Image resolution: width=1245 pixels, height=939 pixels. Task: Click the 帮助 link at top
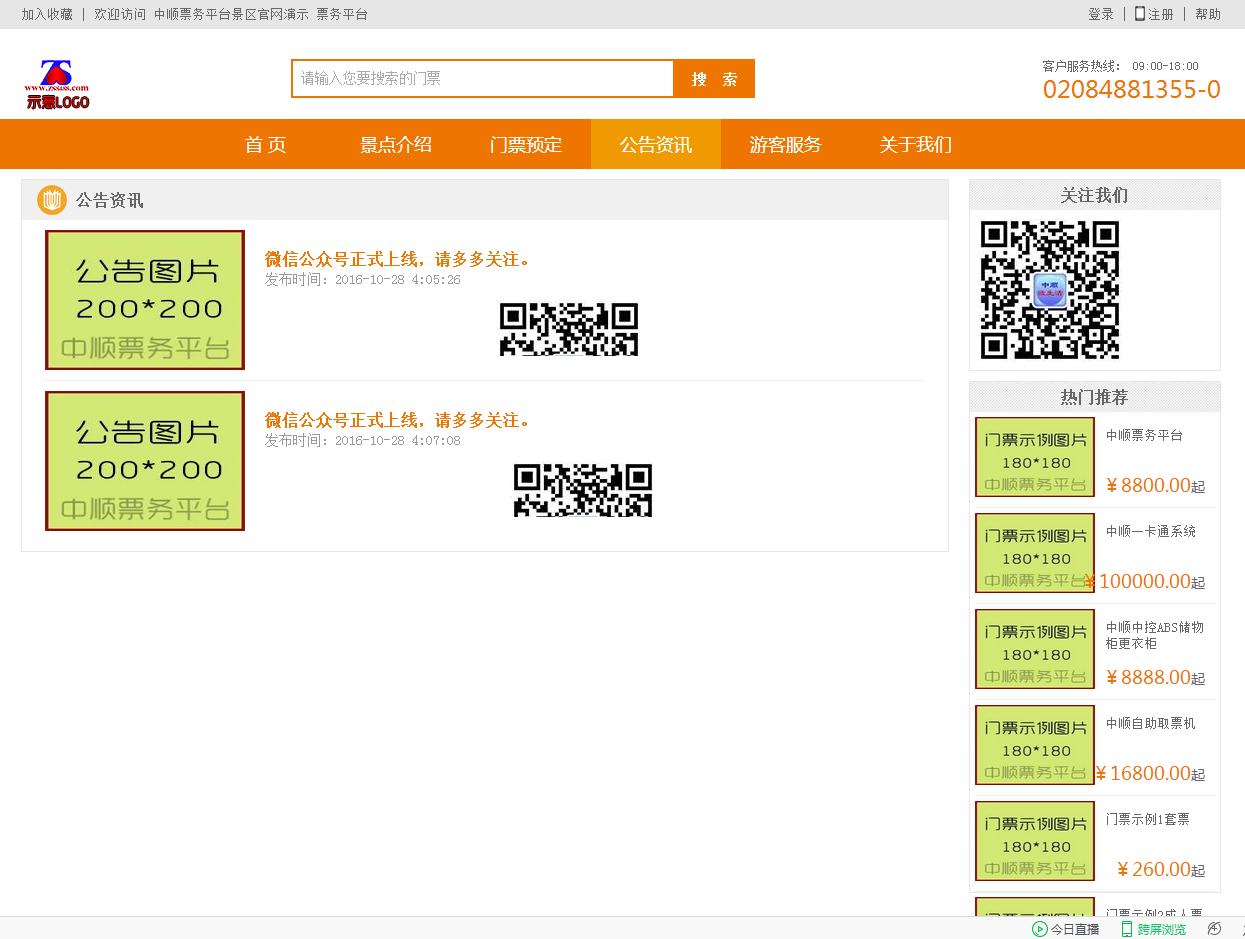(x=1208, y=14)
